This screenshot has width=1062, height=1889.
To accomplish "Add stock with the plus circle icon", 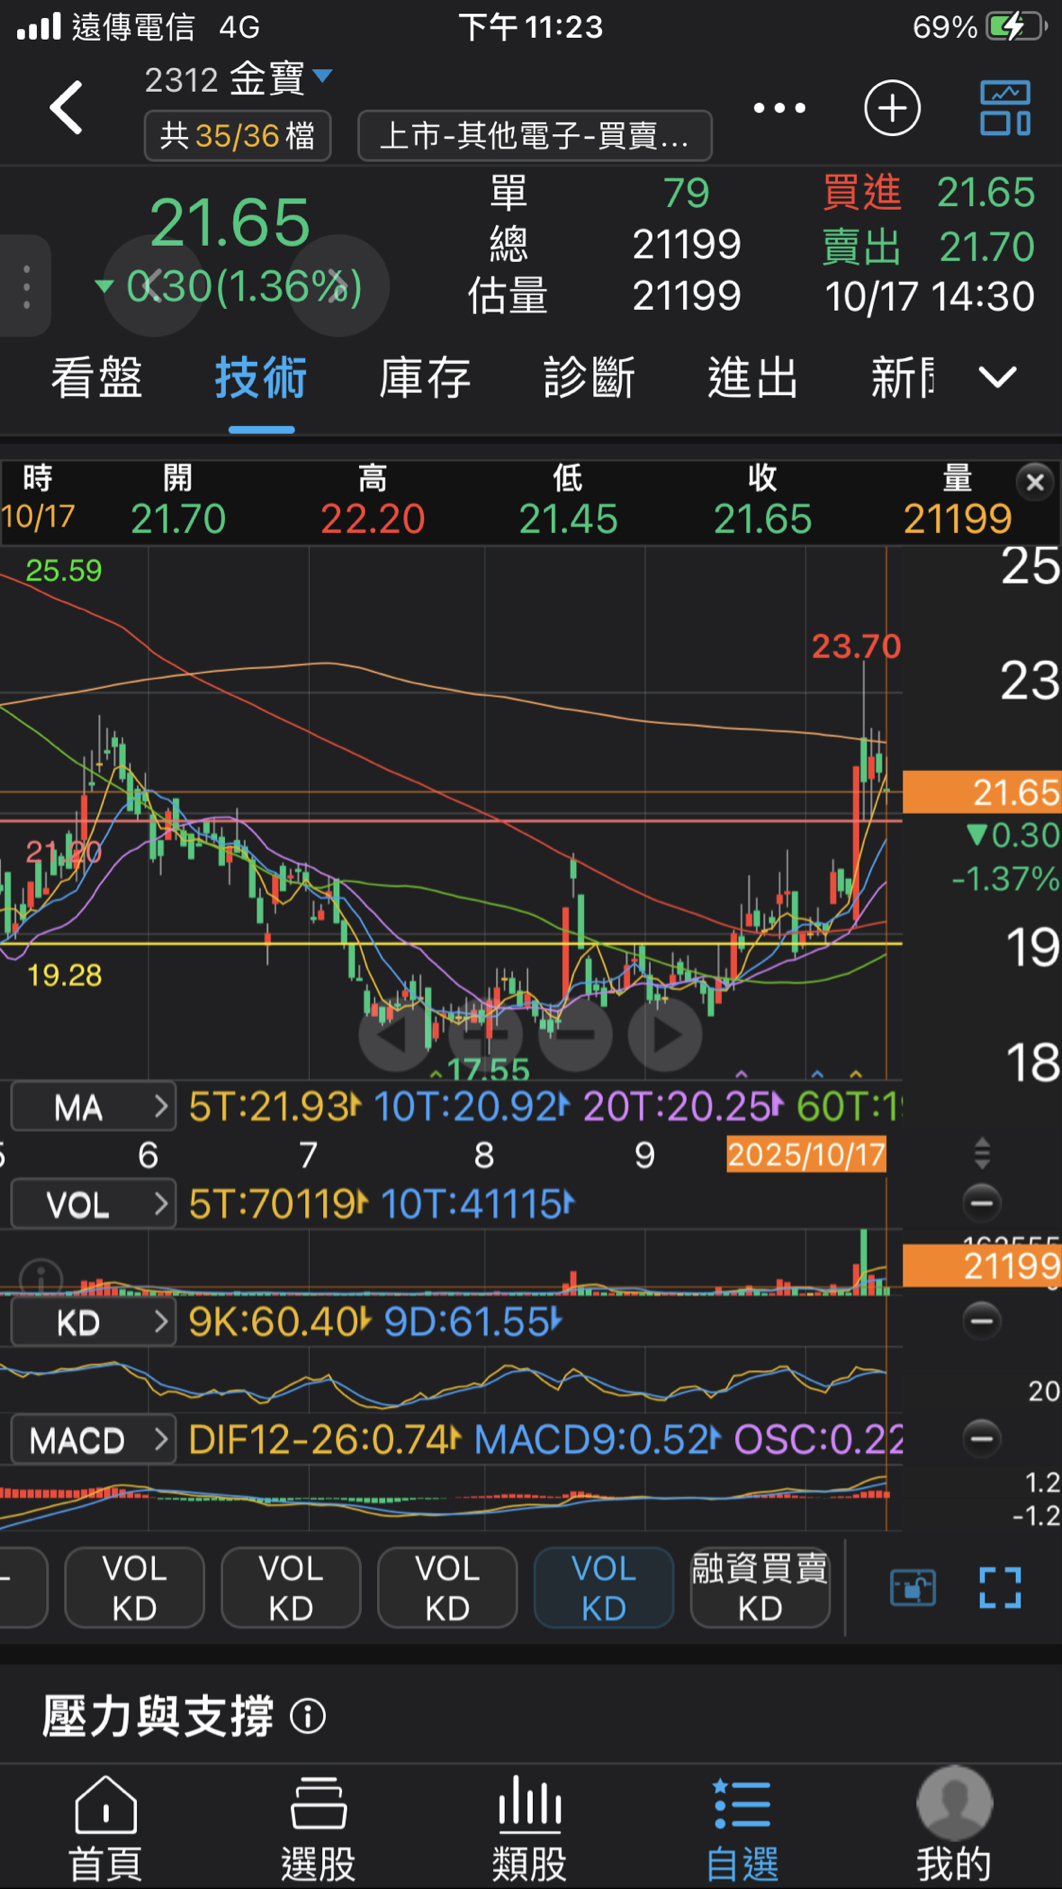I will 892,107.
